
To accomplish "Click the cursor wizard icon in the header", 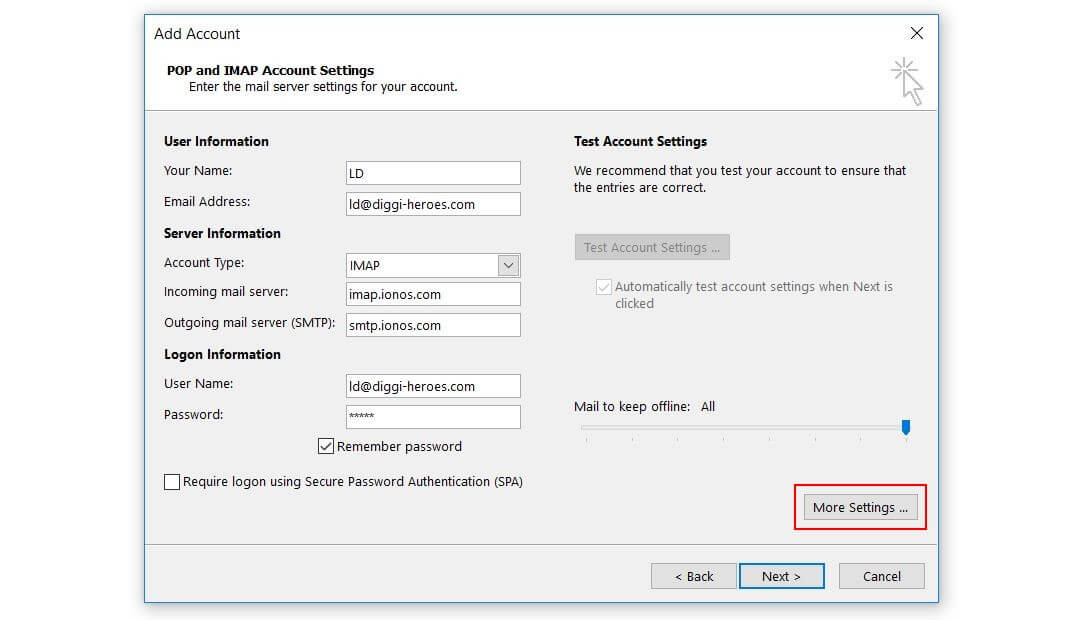I will coord(907,82).
